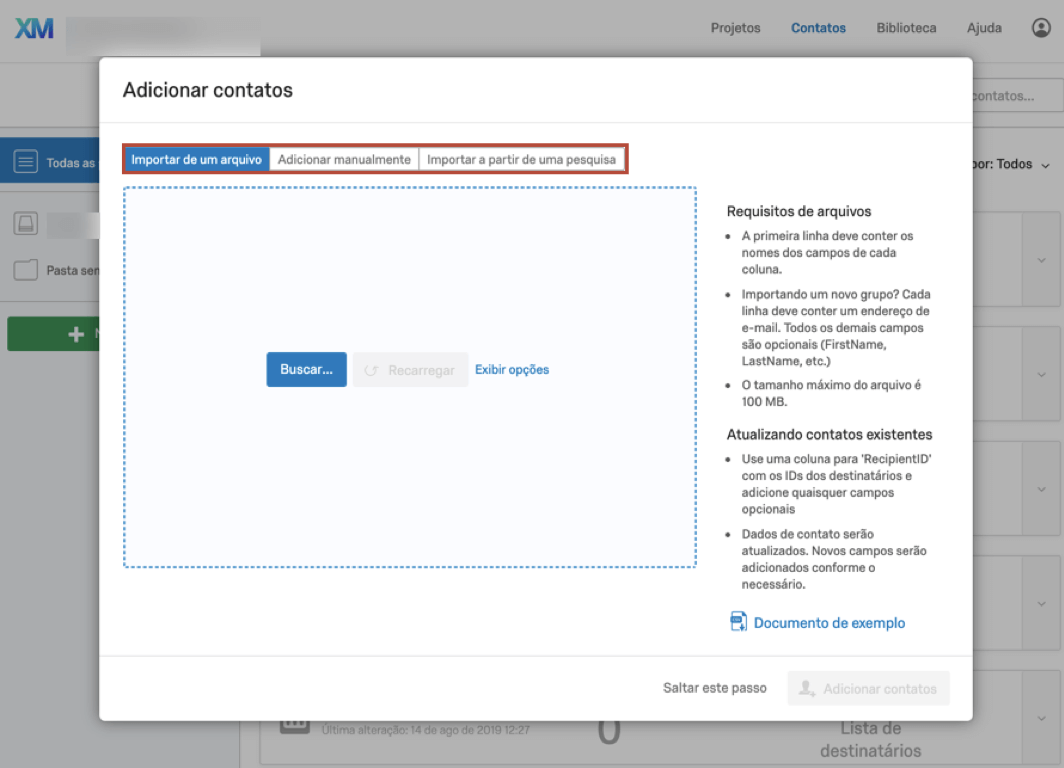Viewport: 1064px width, 768px height.
Task: Click Saltar este passo
Action: pyautogui.click(x=715, y=688)
